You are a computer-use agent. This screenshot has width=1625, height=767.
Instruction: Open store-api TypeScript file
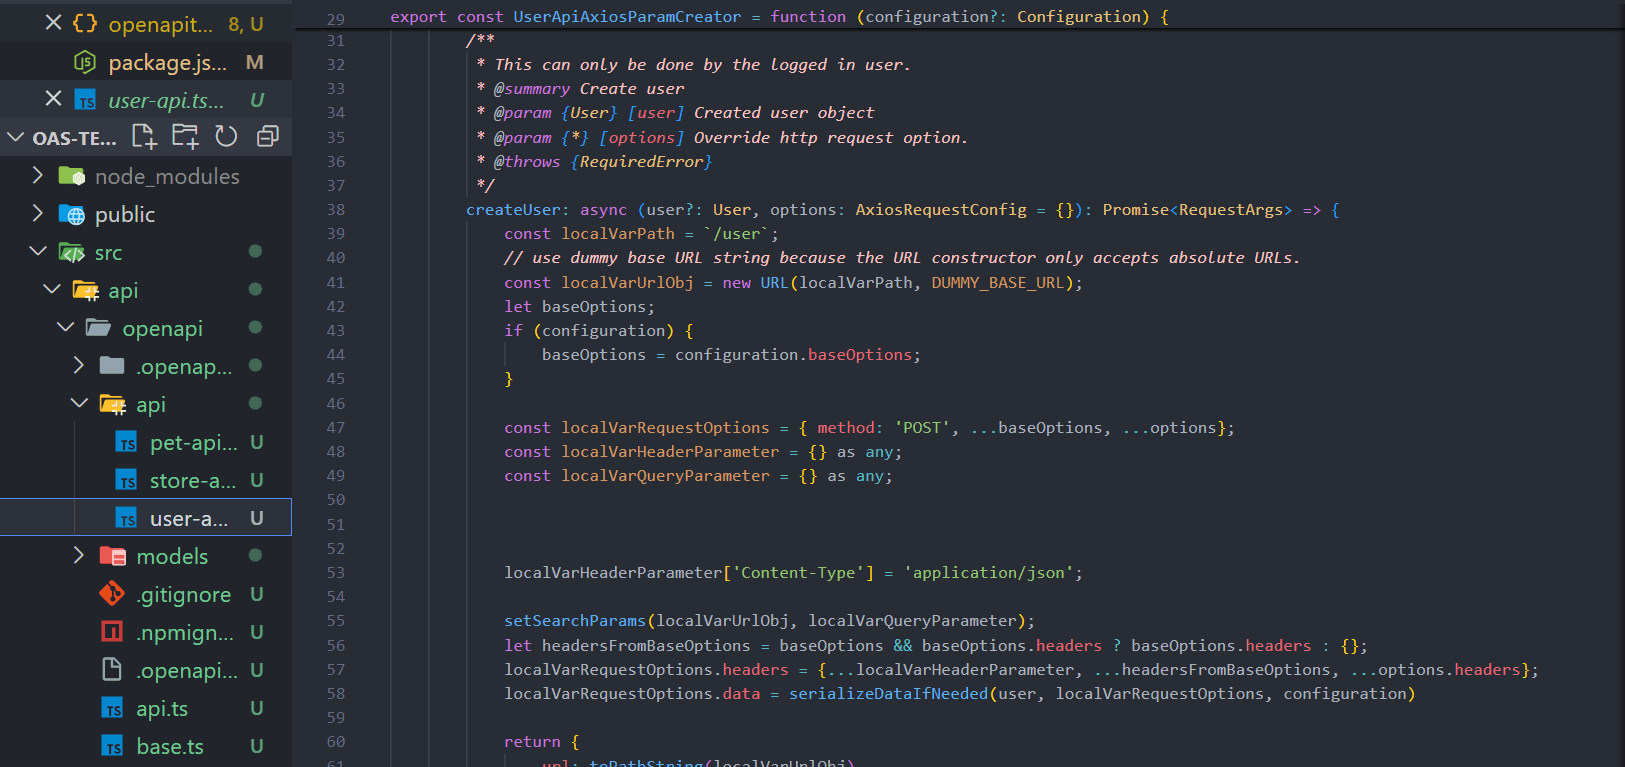192,481
